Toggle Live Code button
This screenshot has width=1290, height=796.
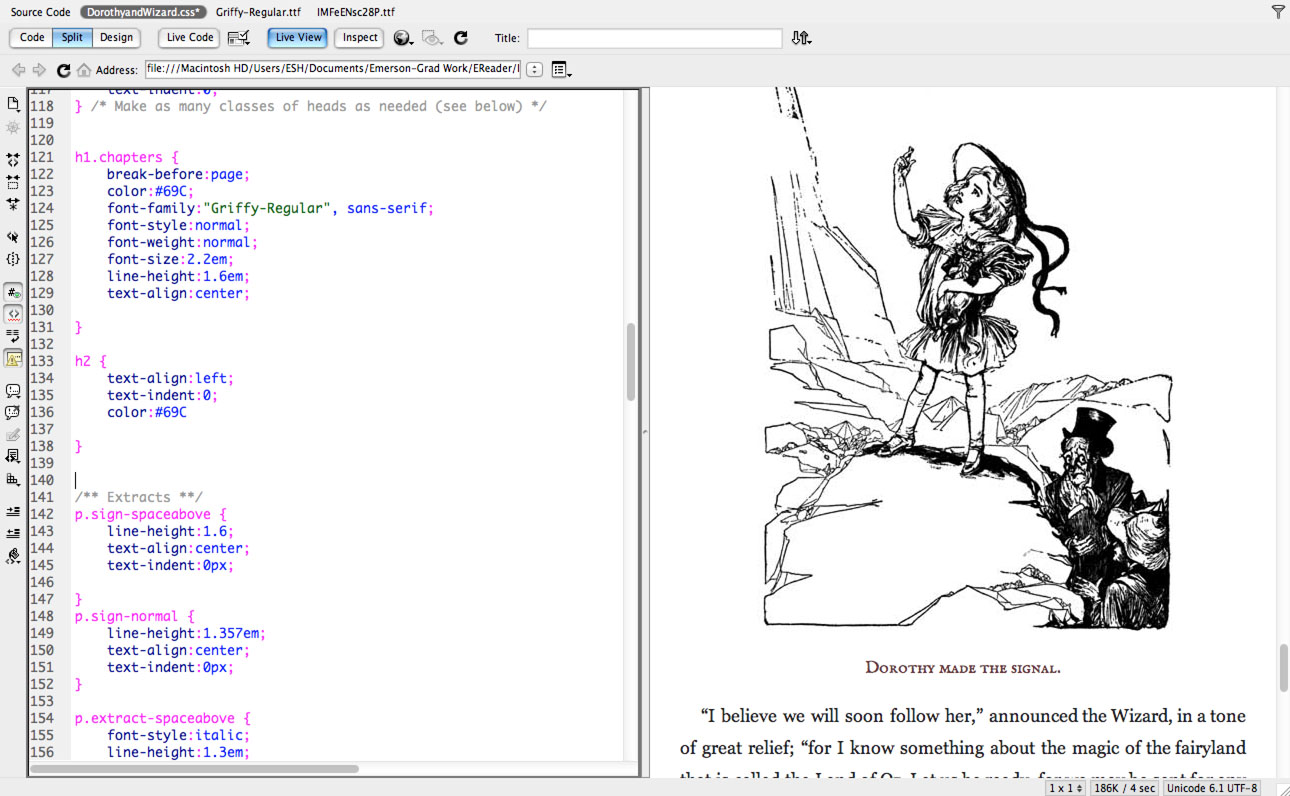[x=190, y=38]
